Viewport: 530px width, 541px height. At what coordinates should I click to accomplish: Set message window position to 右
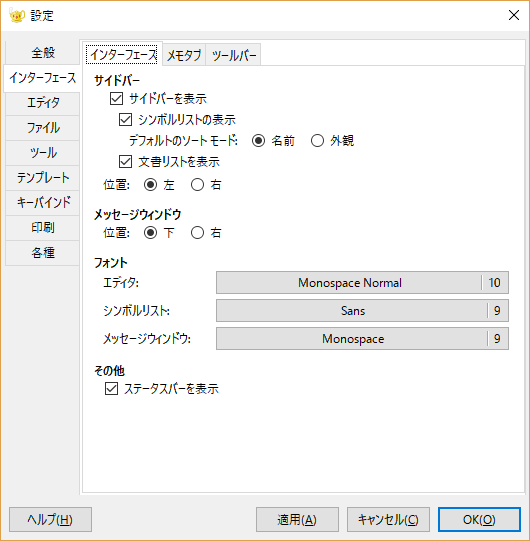click(197, 233)
